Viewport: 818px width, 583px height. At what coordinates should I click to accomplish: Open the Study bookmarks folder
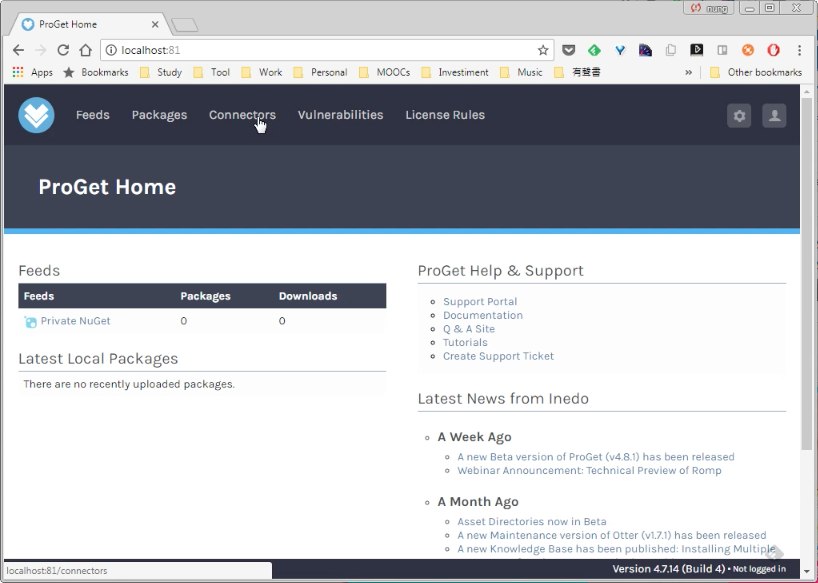[x=161, y=72]
